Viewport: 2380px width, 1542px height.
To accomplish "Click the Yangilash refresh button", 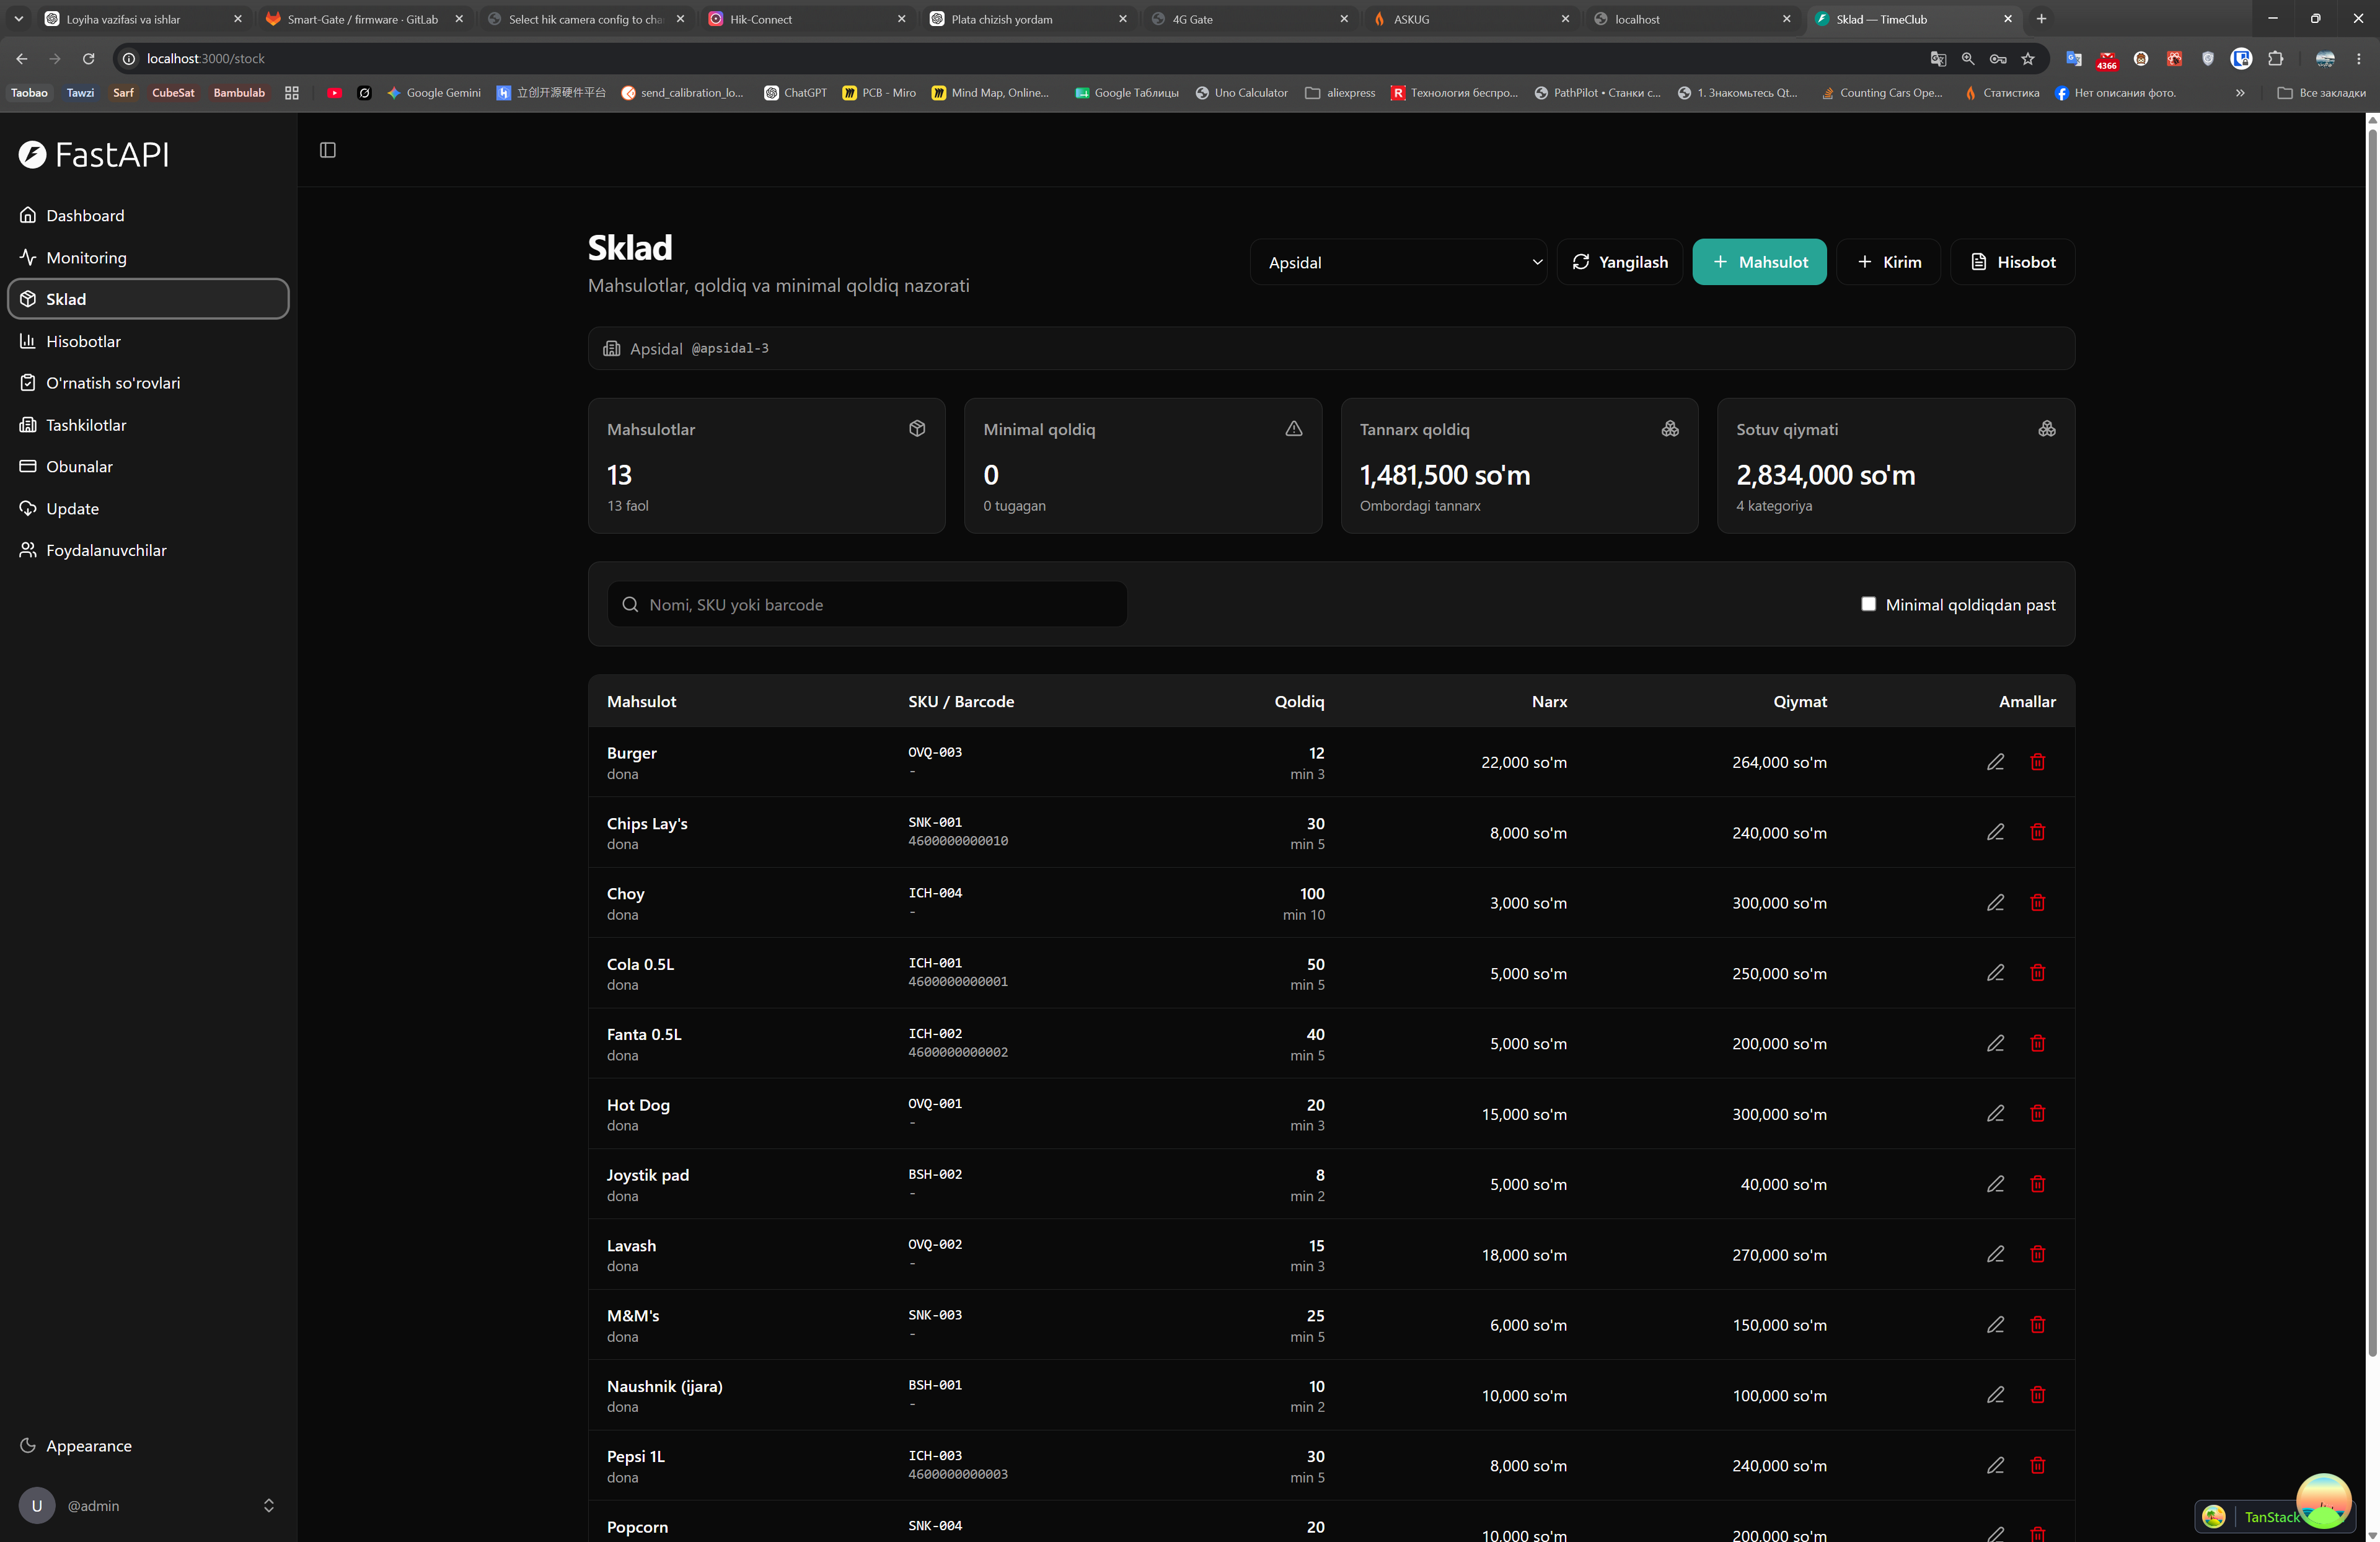I will coord(1619,262).
